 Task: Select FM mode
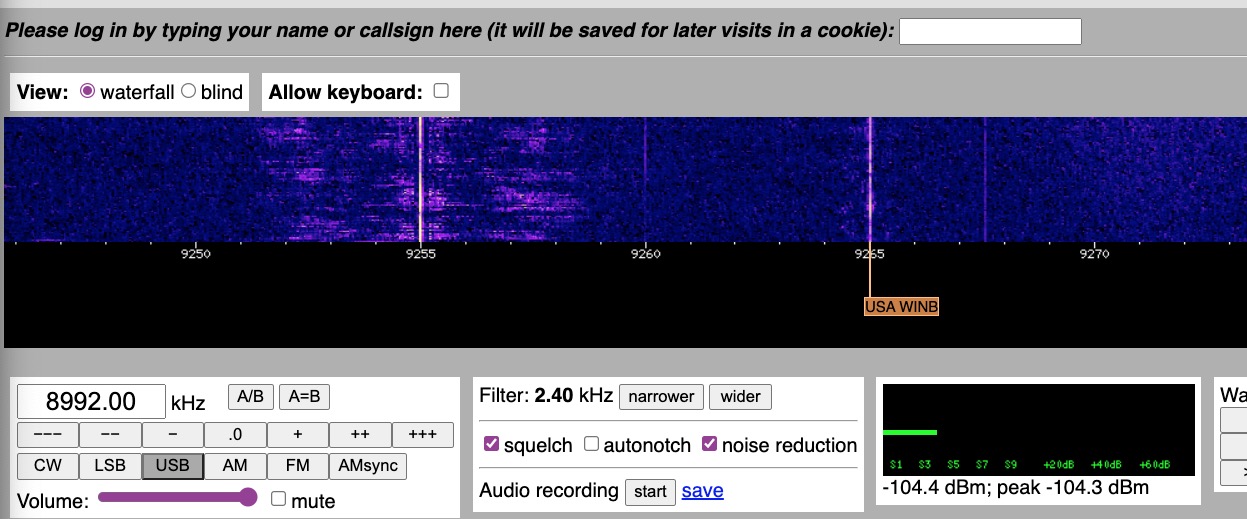tap(297, 466)
